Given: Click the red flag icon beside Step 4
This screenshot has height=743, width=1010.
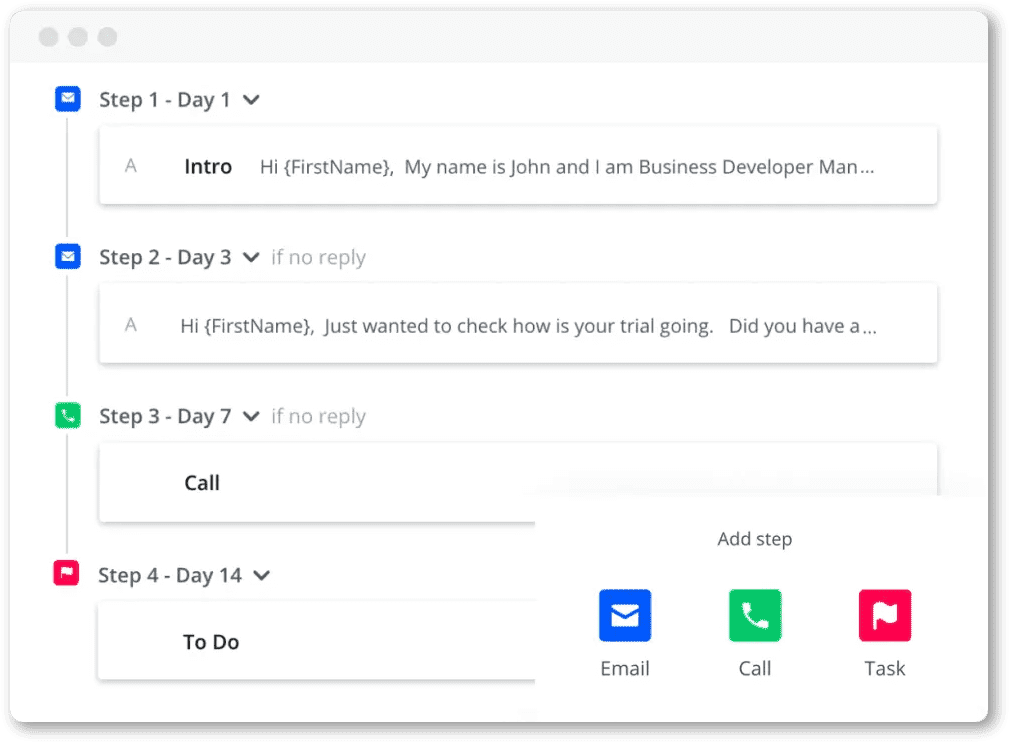Looking at the screenshot, I should 66,573.
